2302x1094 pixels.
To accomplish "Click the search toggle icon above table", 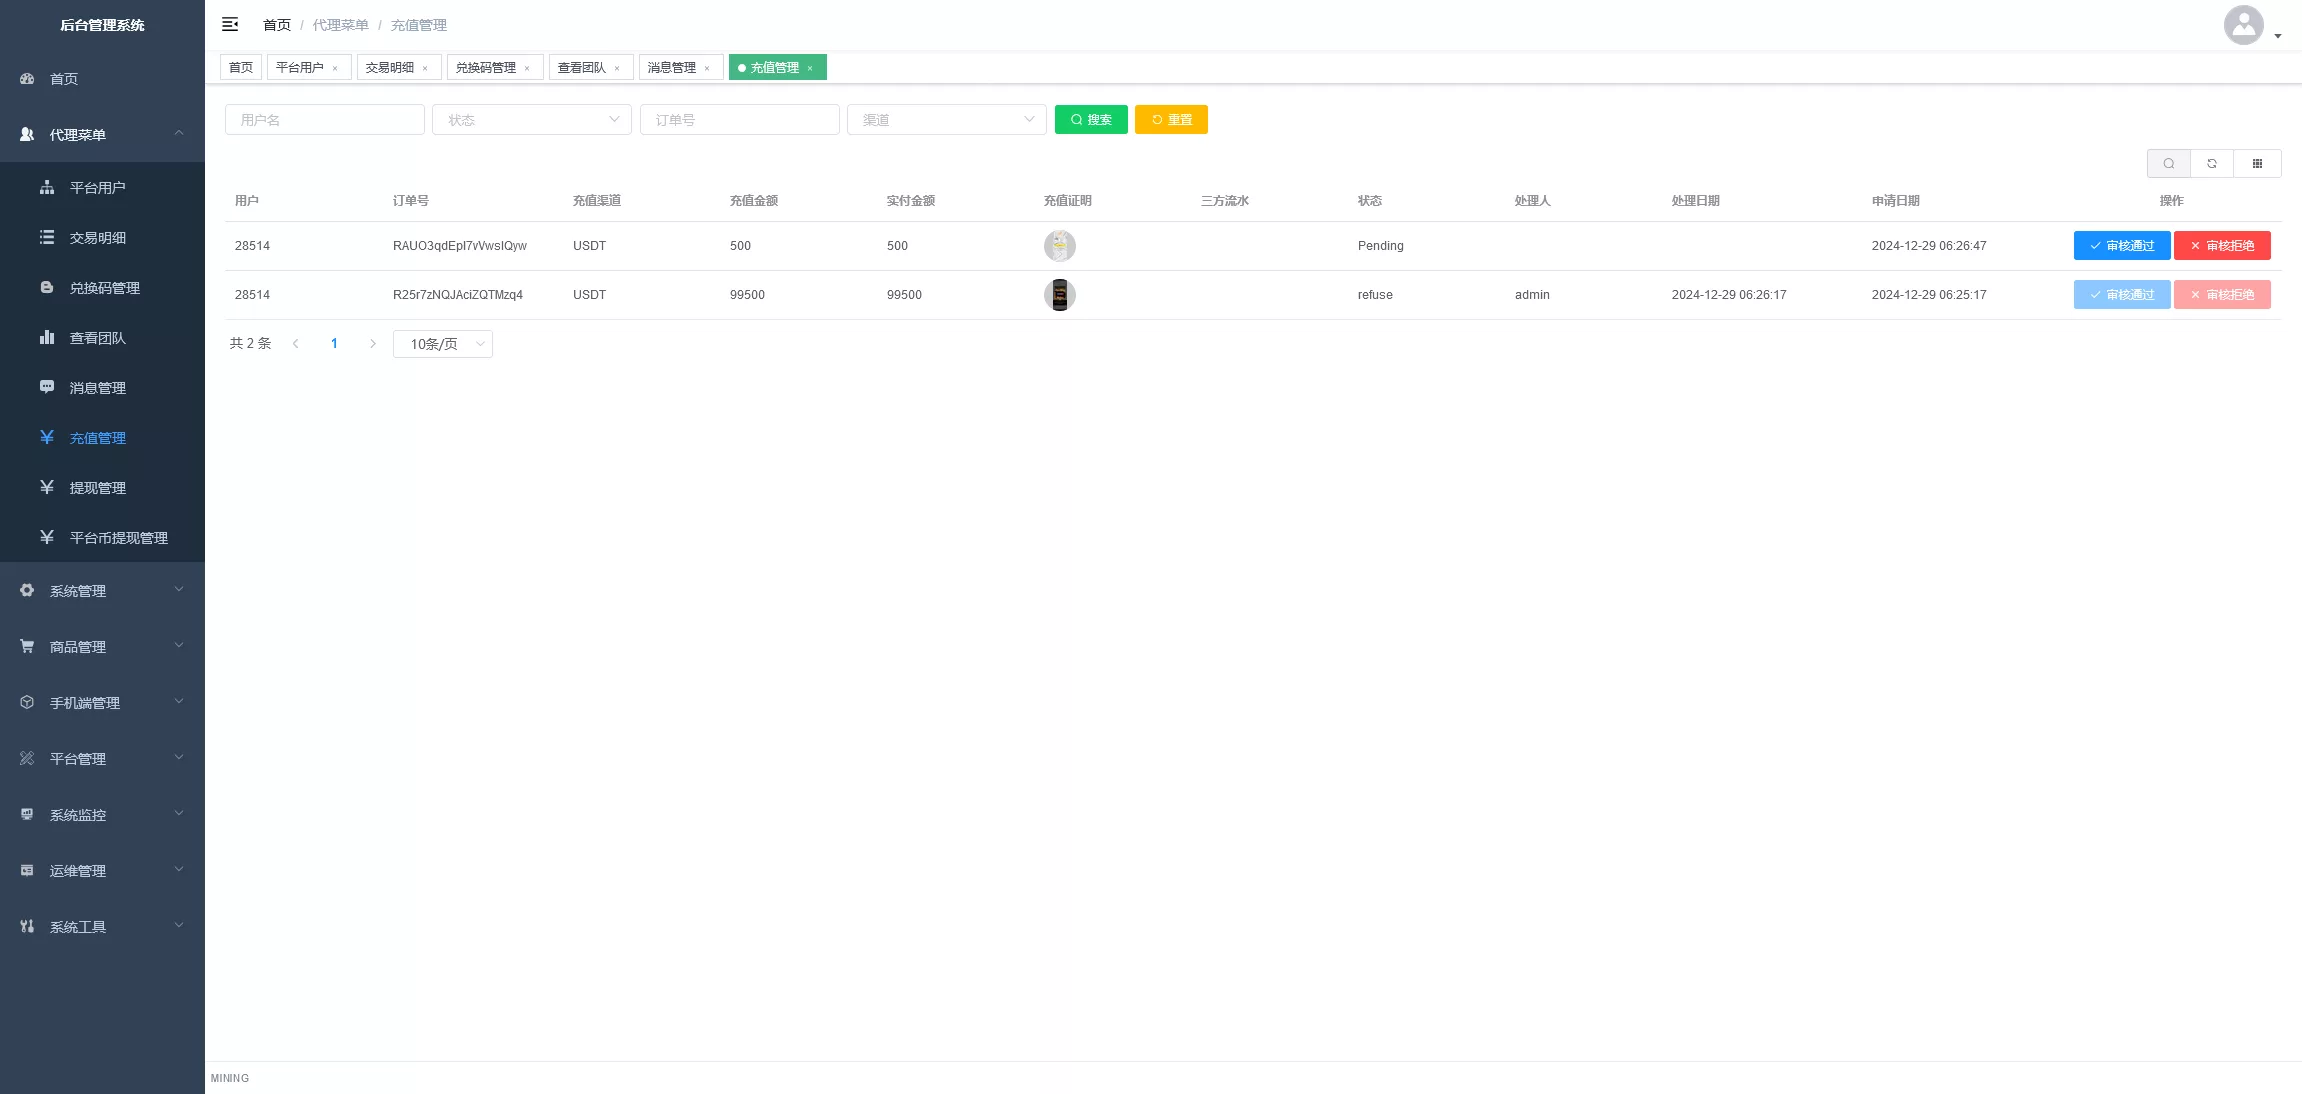I will click(2168, 163).
